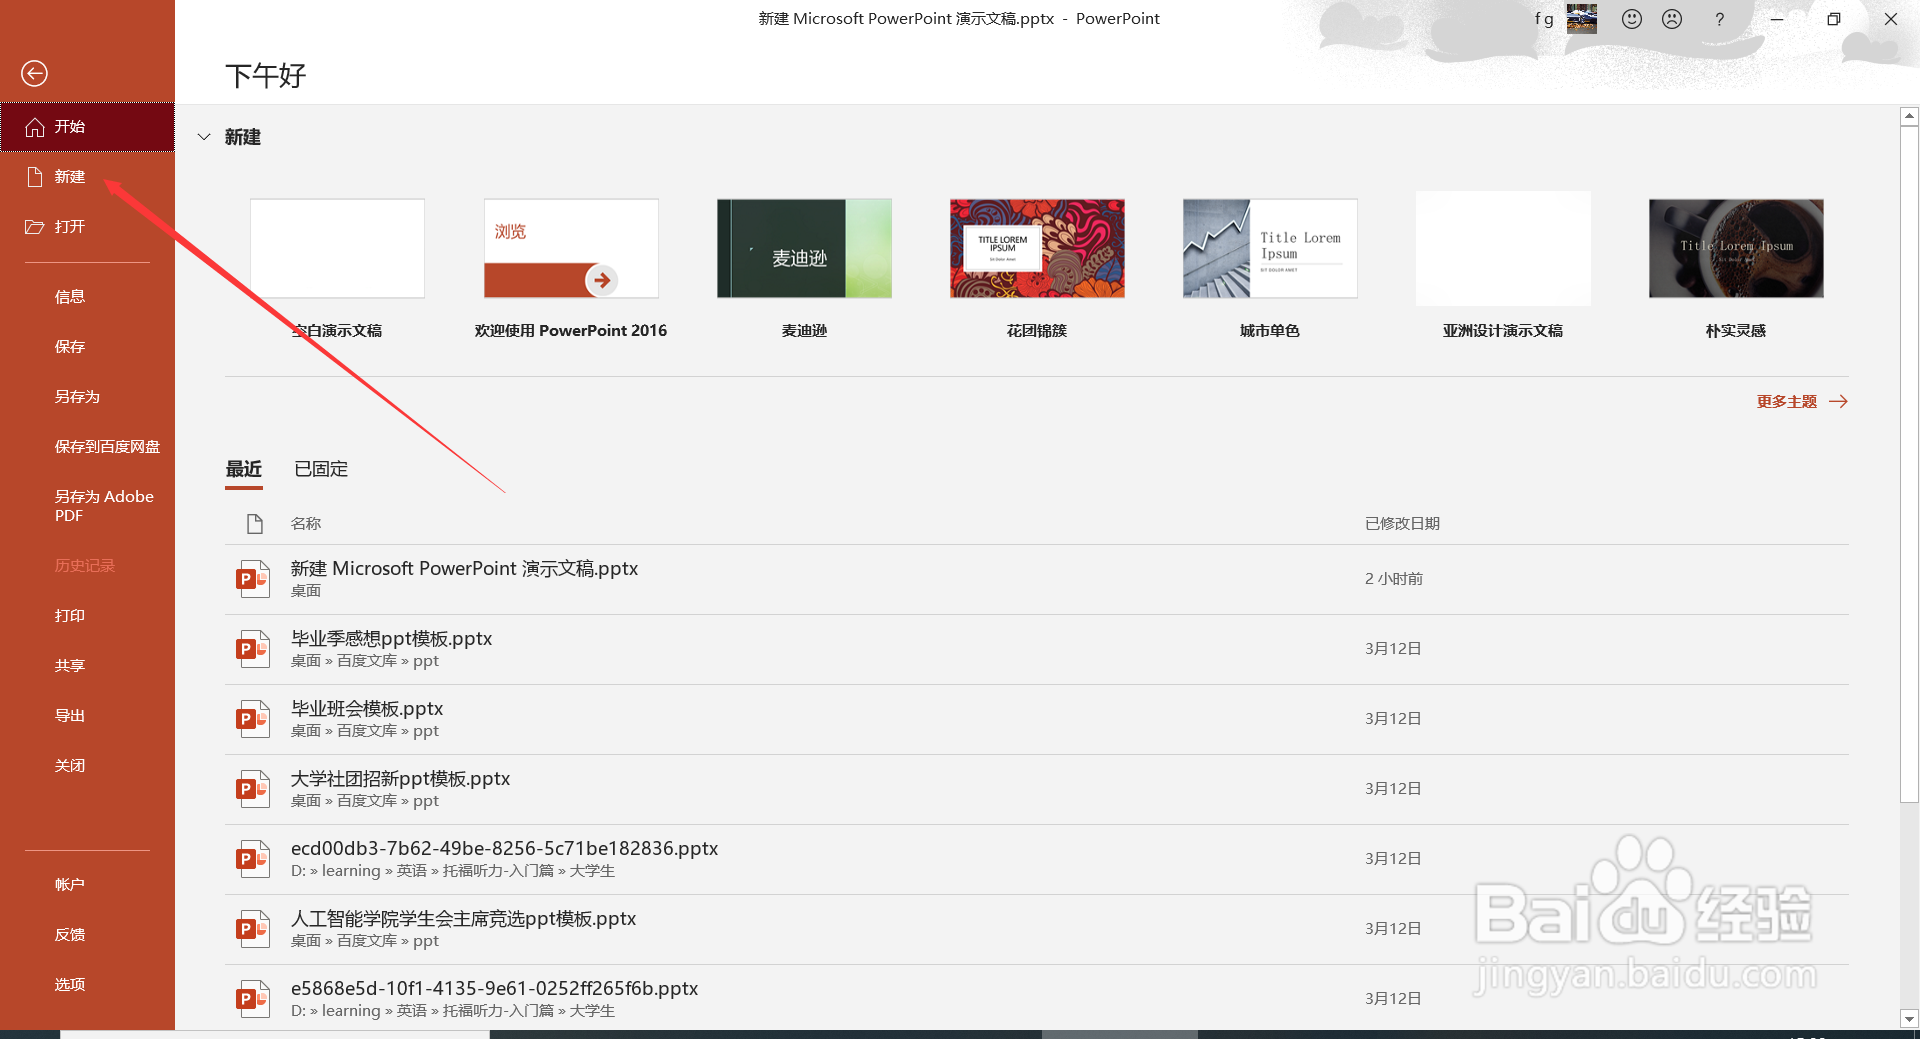Click the 2 小时前 modified date
The height and width of the screenshot is (1039, 1920).
[1394, 579]
